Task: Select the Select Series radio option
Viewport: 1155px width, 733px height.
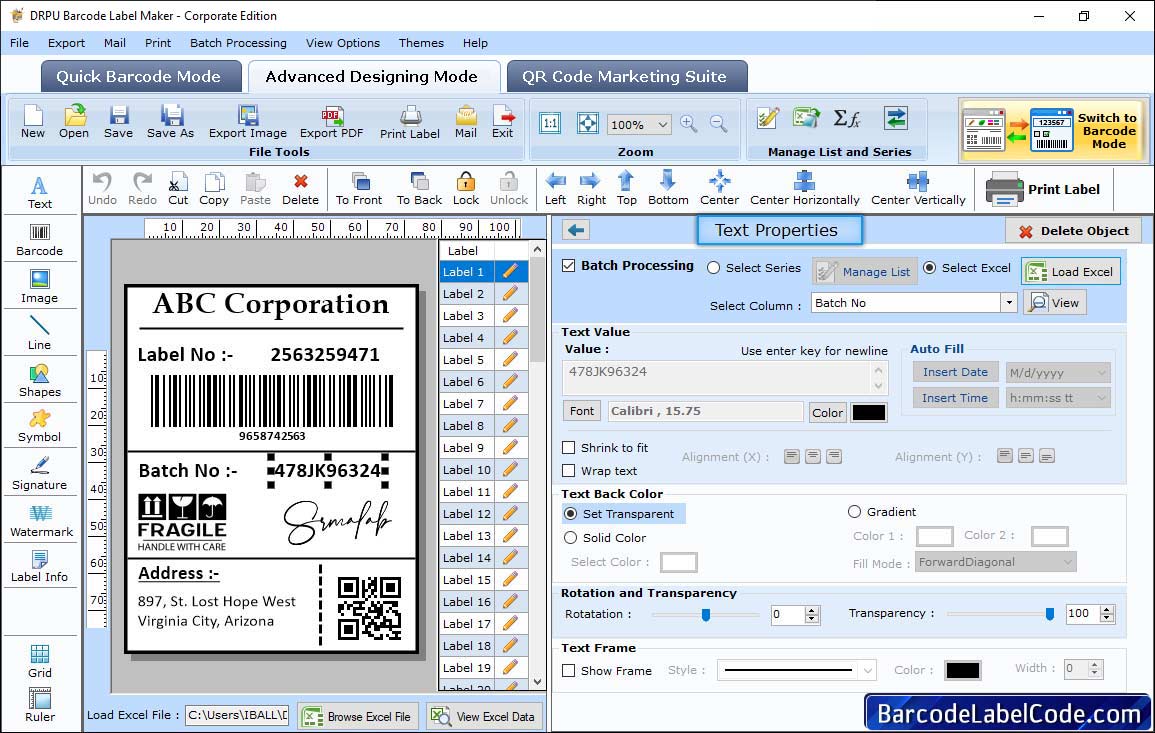Action: pos(713,268)
